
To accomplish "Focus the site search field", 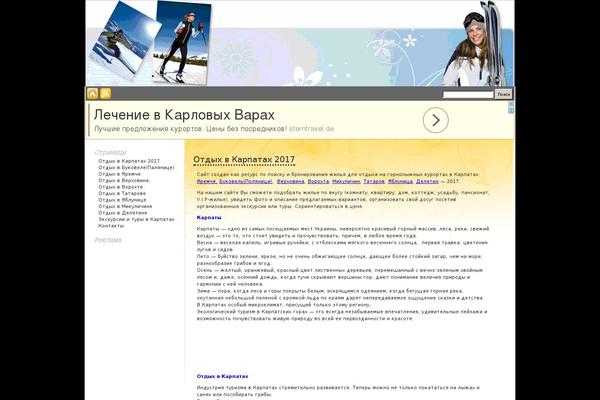I will tap(468, 94).
